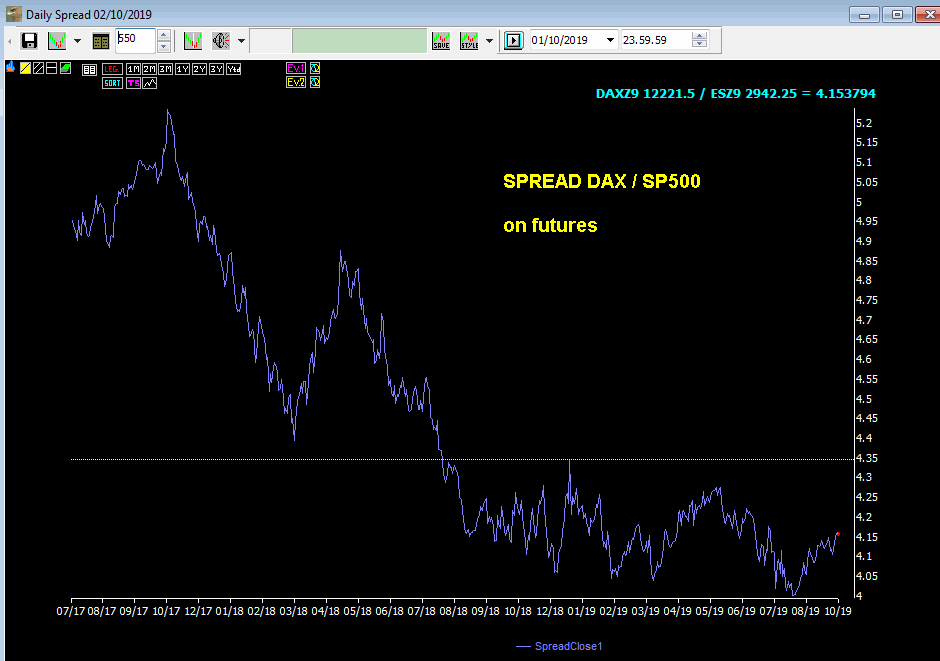Click the play button in the toolbar
This screenshot has width=940, height=661.
pyautogui.click(x=514, y=40)
